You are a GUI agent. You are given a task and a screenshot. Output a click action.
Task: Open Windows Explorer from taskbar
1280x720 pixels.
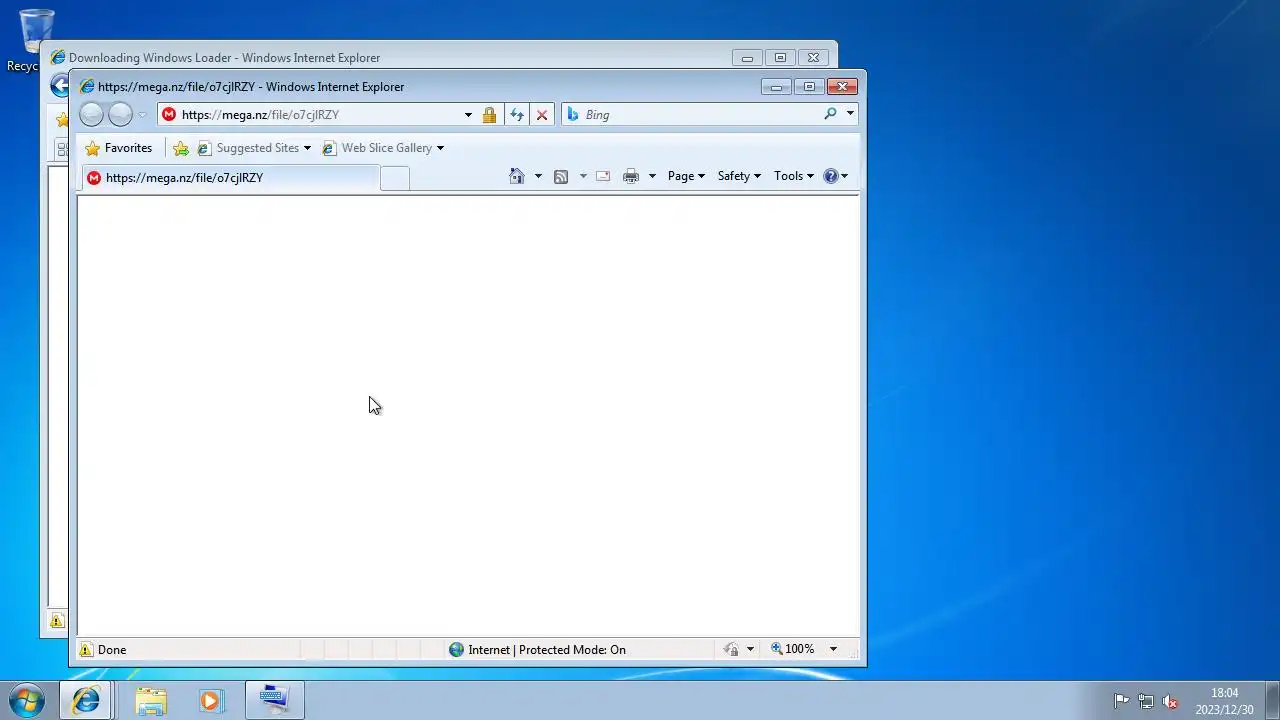point(151,700)
